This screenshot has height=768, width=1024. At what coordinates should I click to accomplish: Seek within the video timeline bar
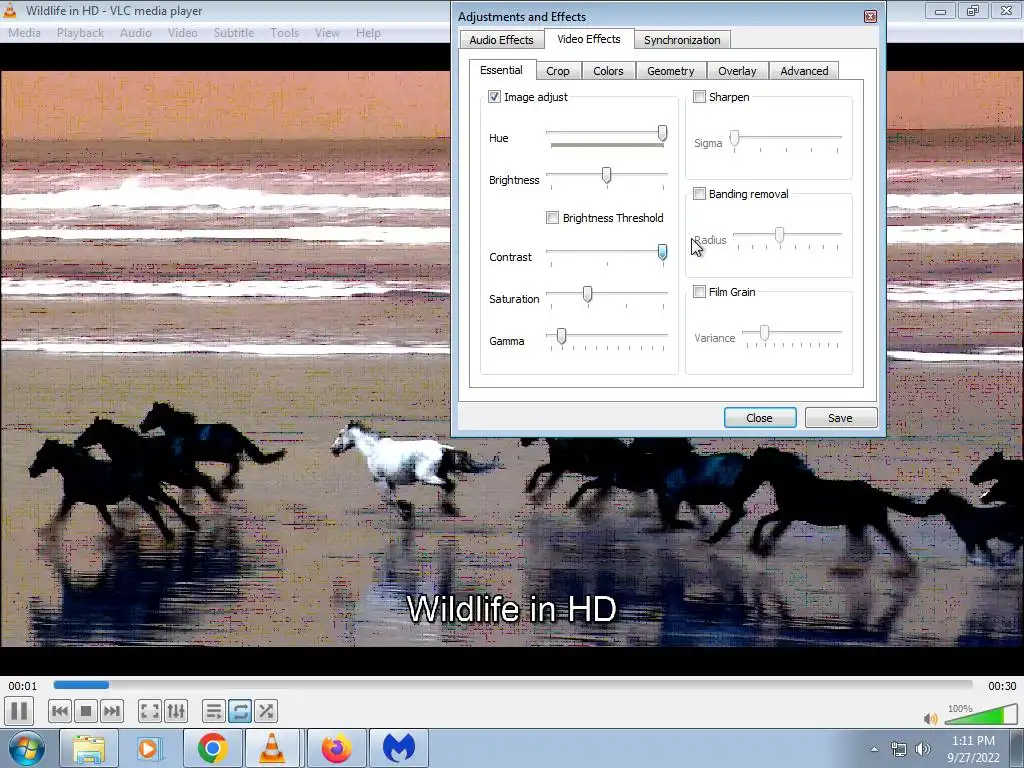513,685
